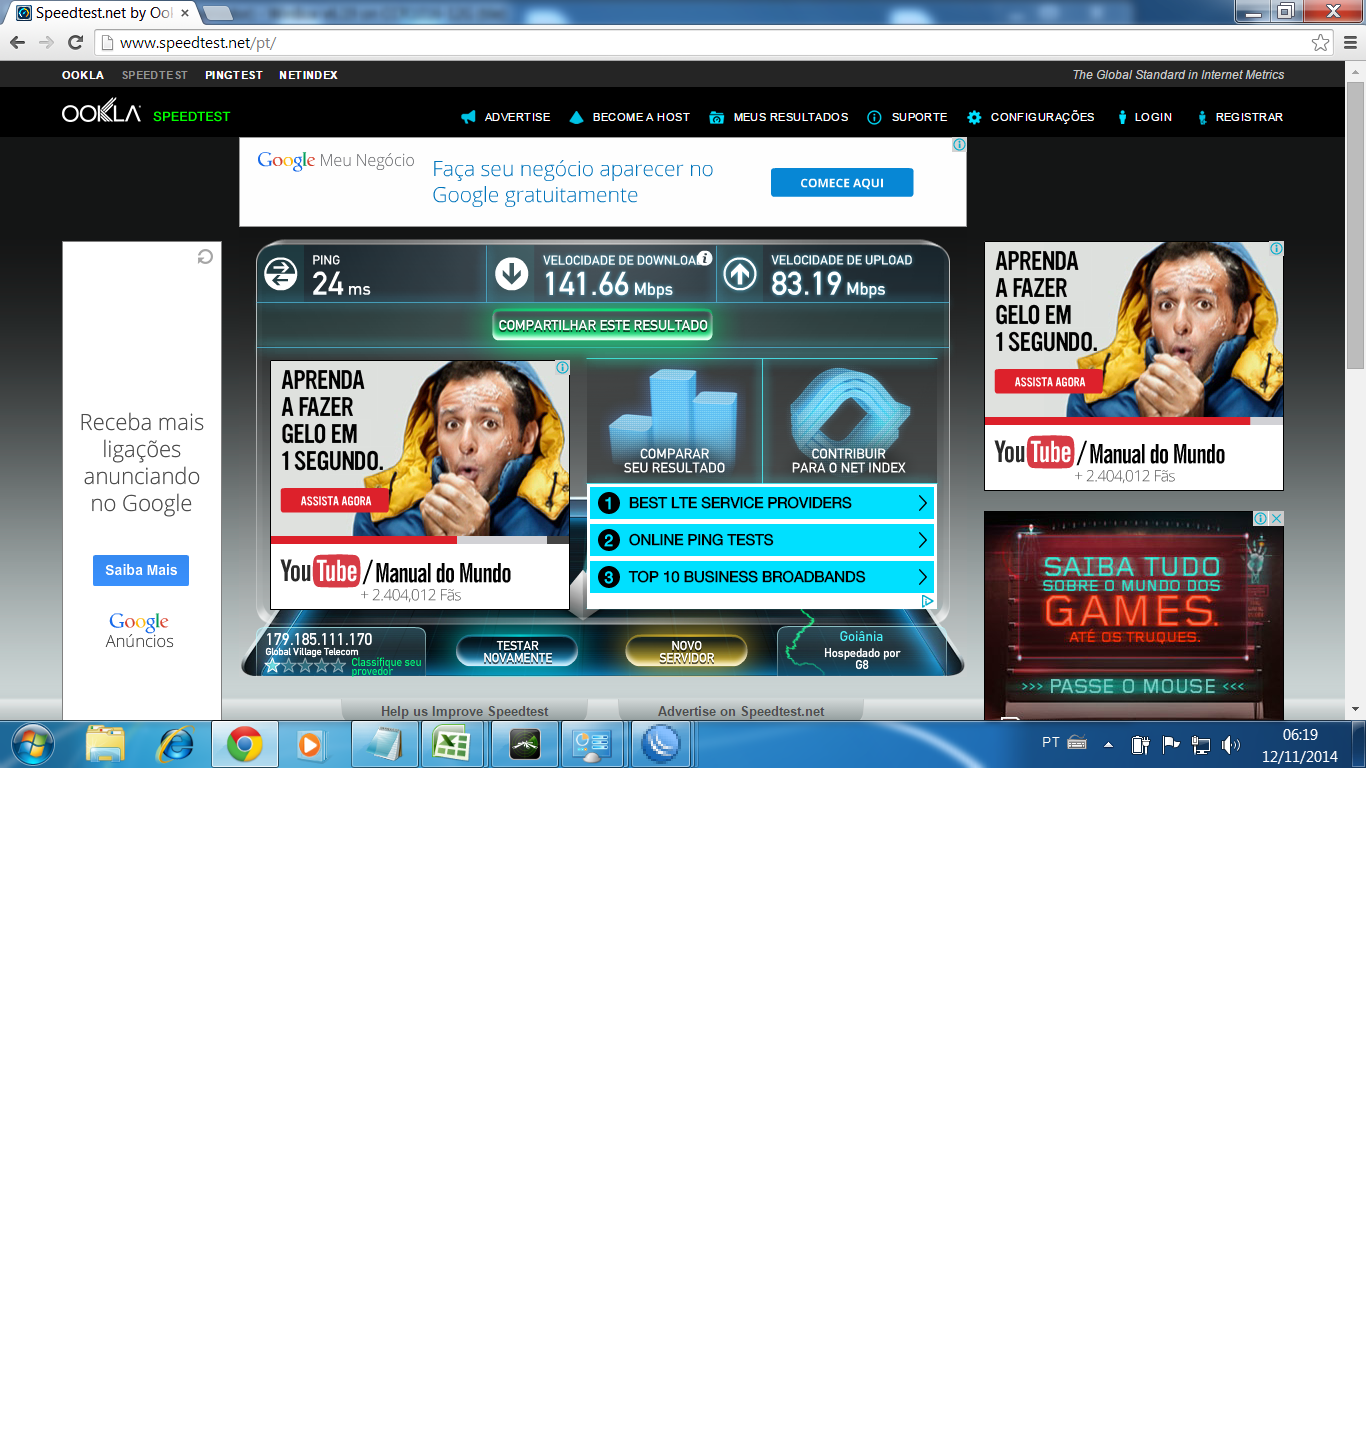Open the Suporte menu item
The image size is (1366, 1434).
click(x=907, y=117)
